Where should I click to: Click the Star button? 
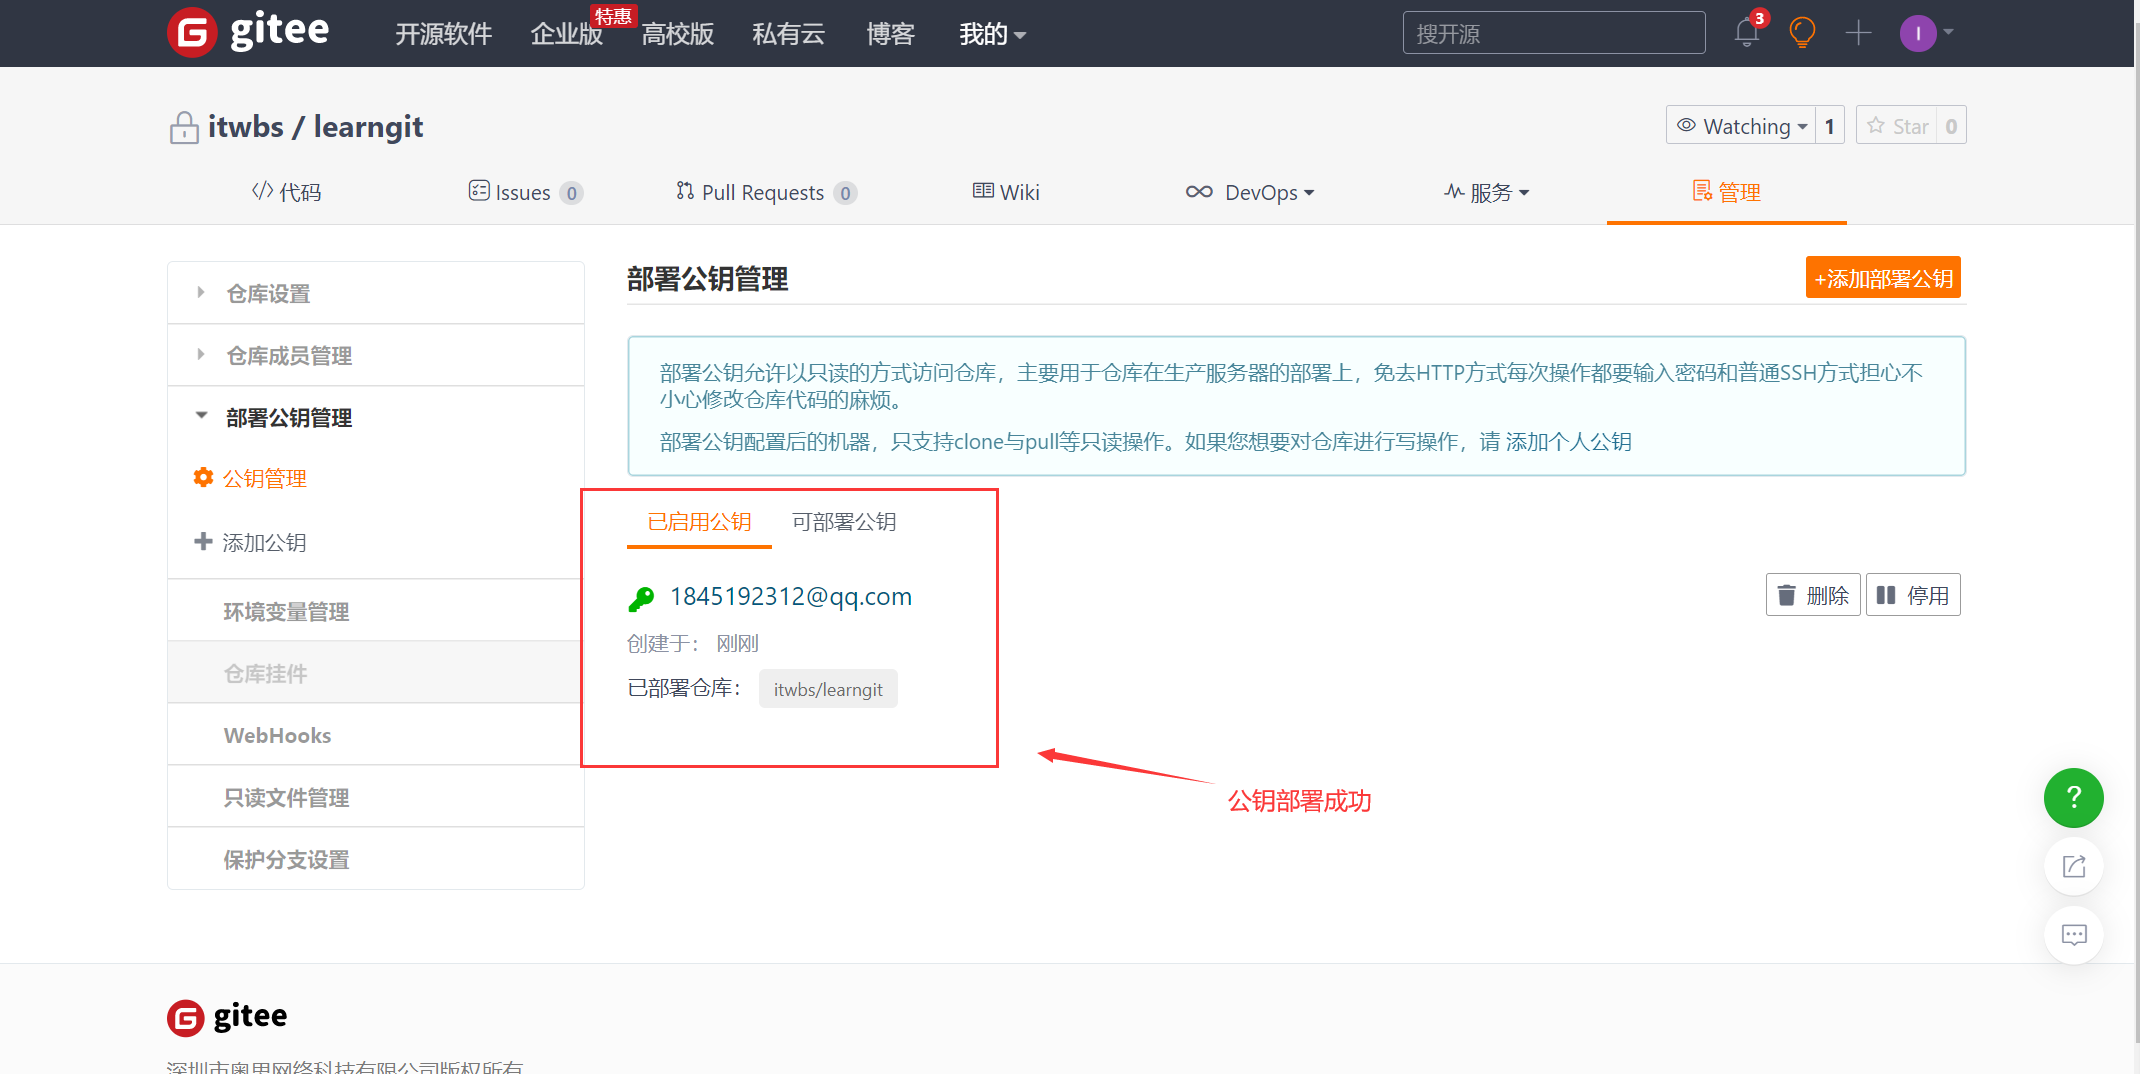click(x=1896, y=126)
